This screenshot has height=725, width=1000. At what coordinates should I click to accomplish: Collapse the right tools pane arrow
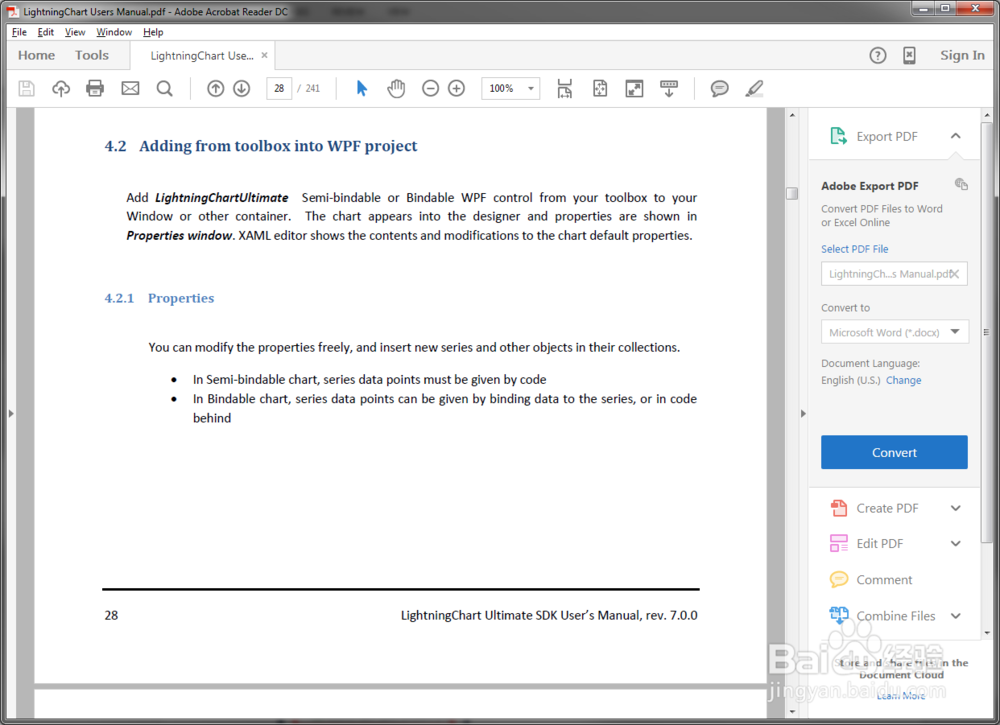tap(803, 413)
